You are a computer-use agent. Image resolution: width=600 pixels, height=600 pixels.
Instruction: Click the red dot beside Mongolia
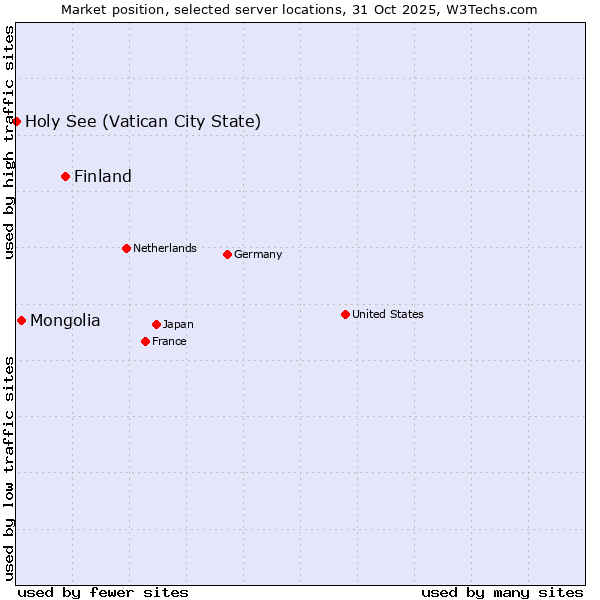(x=21, y=321)
